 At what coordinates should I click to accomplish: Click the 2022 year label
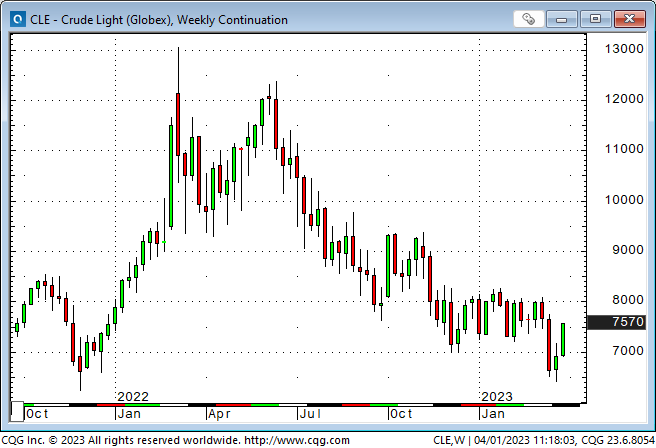coord(133,397)
